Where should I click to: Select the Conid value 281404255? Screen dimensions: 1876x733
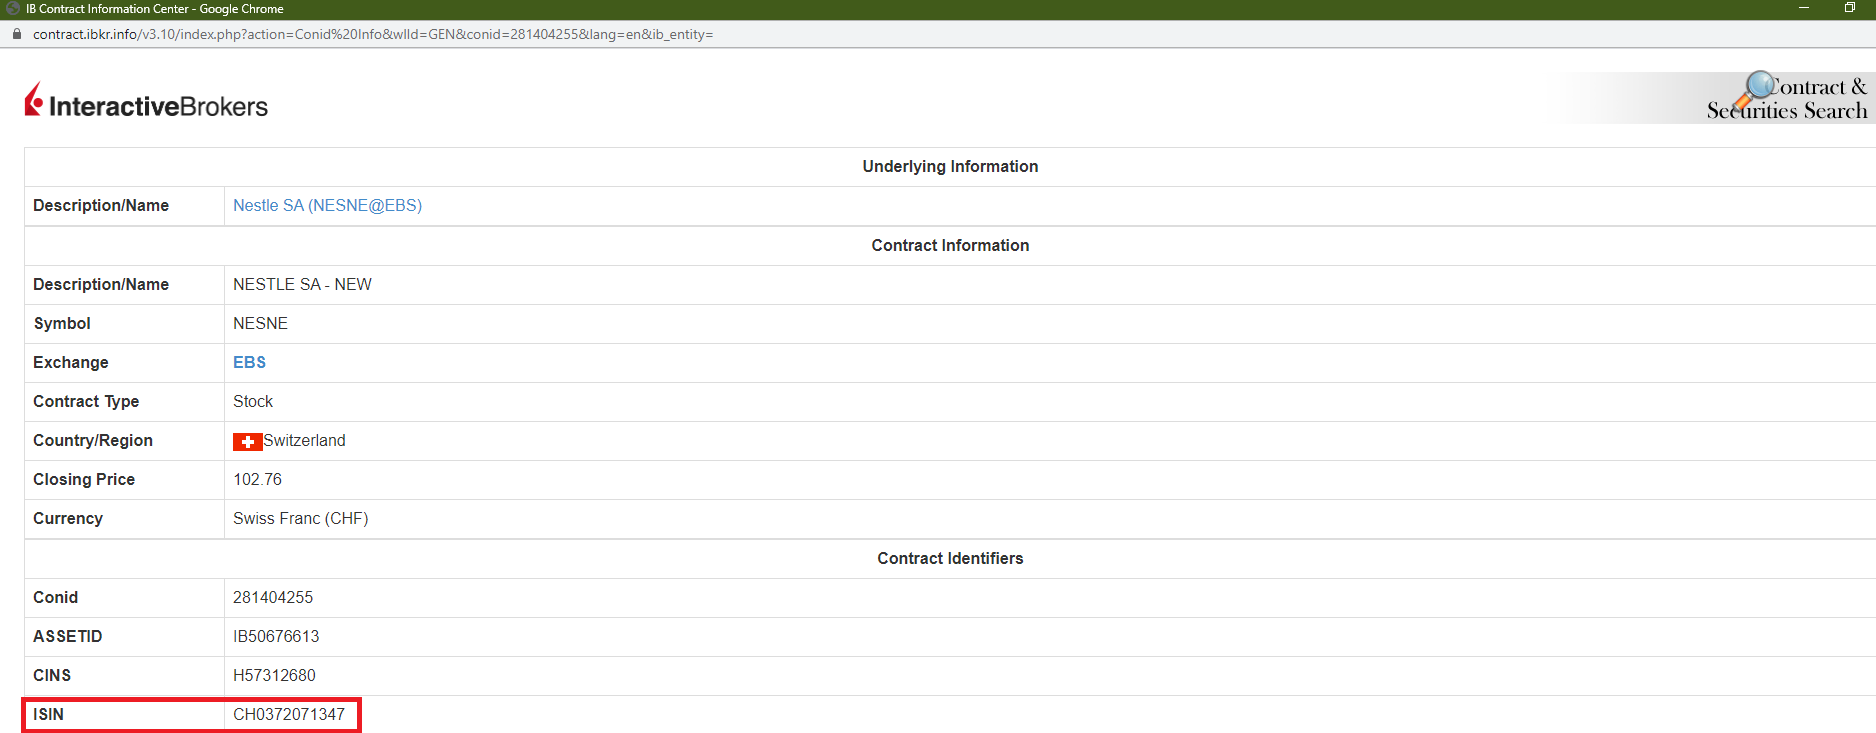tap(273, 597)
